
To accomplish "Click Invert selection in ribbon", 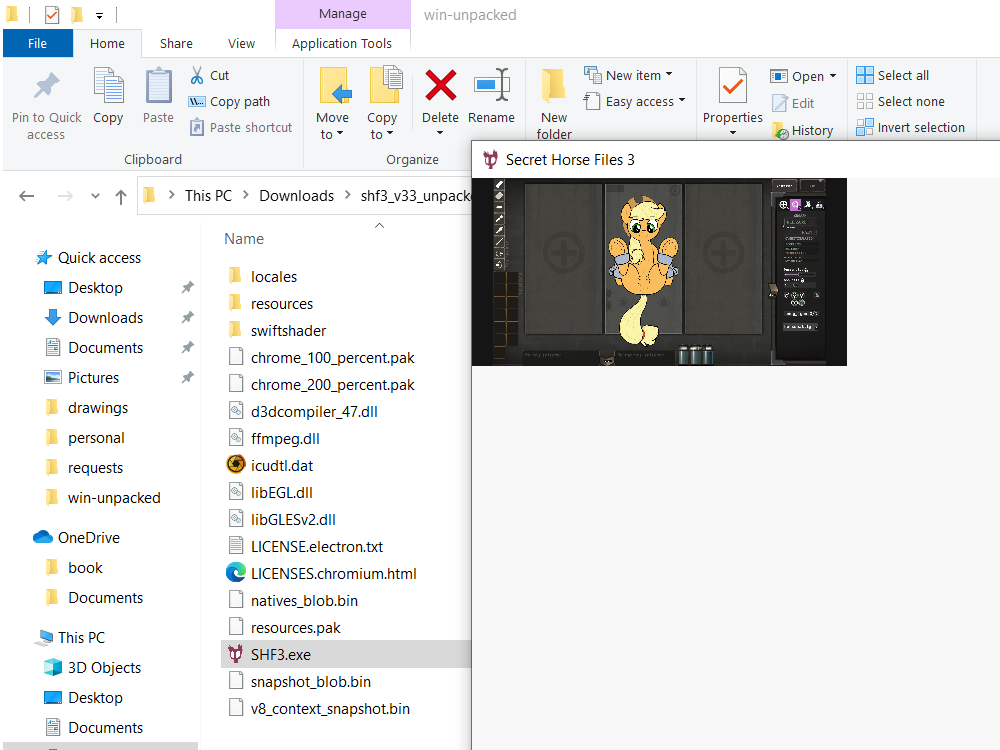I will (911, 128).
